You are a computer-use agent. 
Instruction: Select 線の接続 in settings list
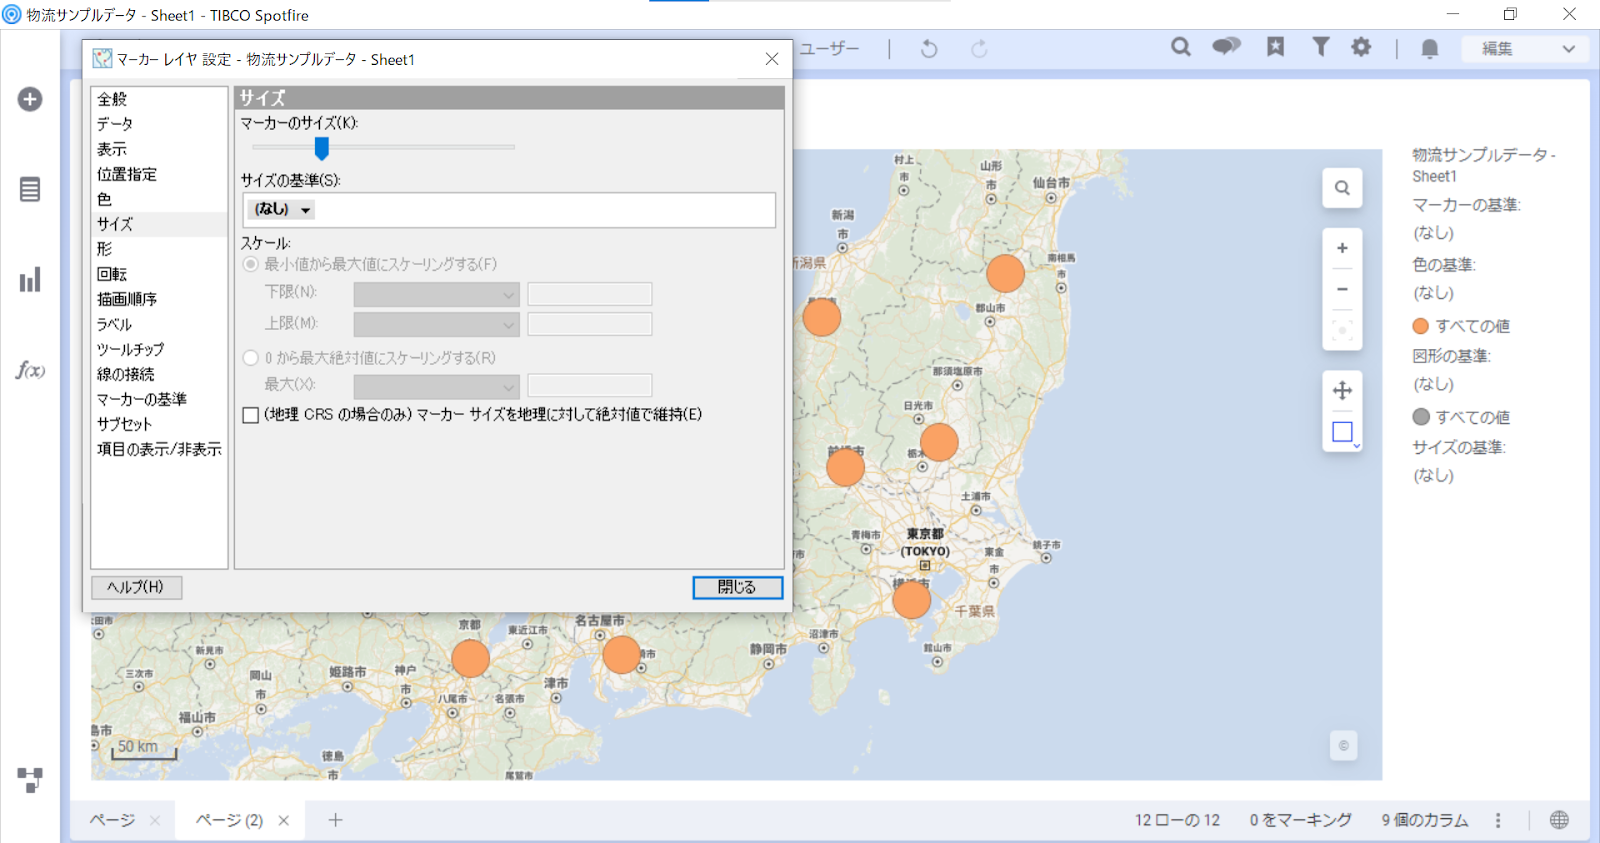126,374
